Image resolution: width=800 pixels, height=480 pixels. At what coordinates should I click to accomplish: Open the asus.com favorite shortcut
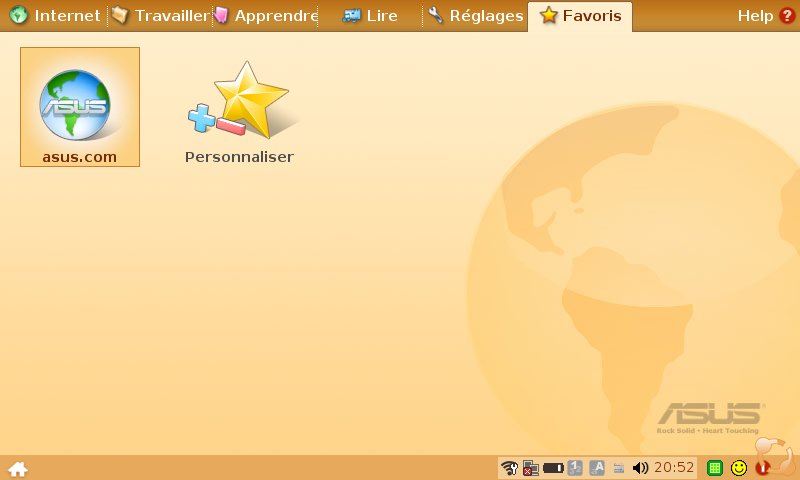point(80,107)
